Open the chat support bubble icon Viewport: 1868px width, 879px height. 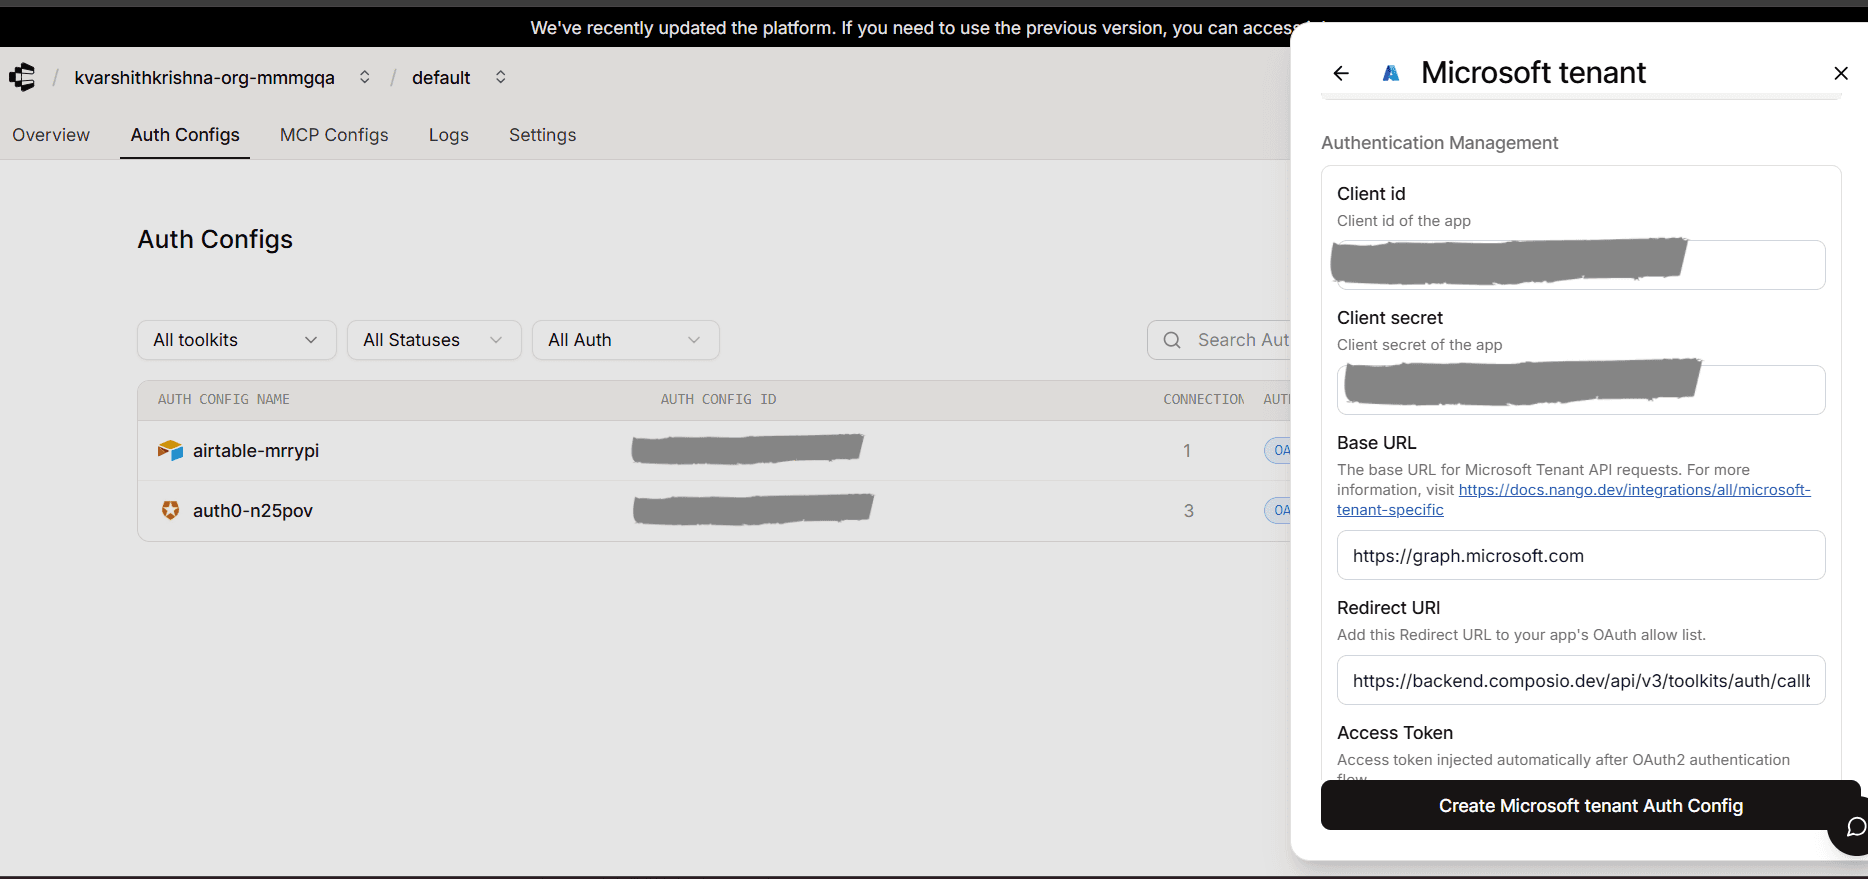coord(1854,827)
